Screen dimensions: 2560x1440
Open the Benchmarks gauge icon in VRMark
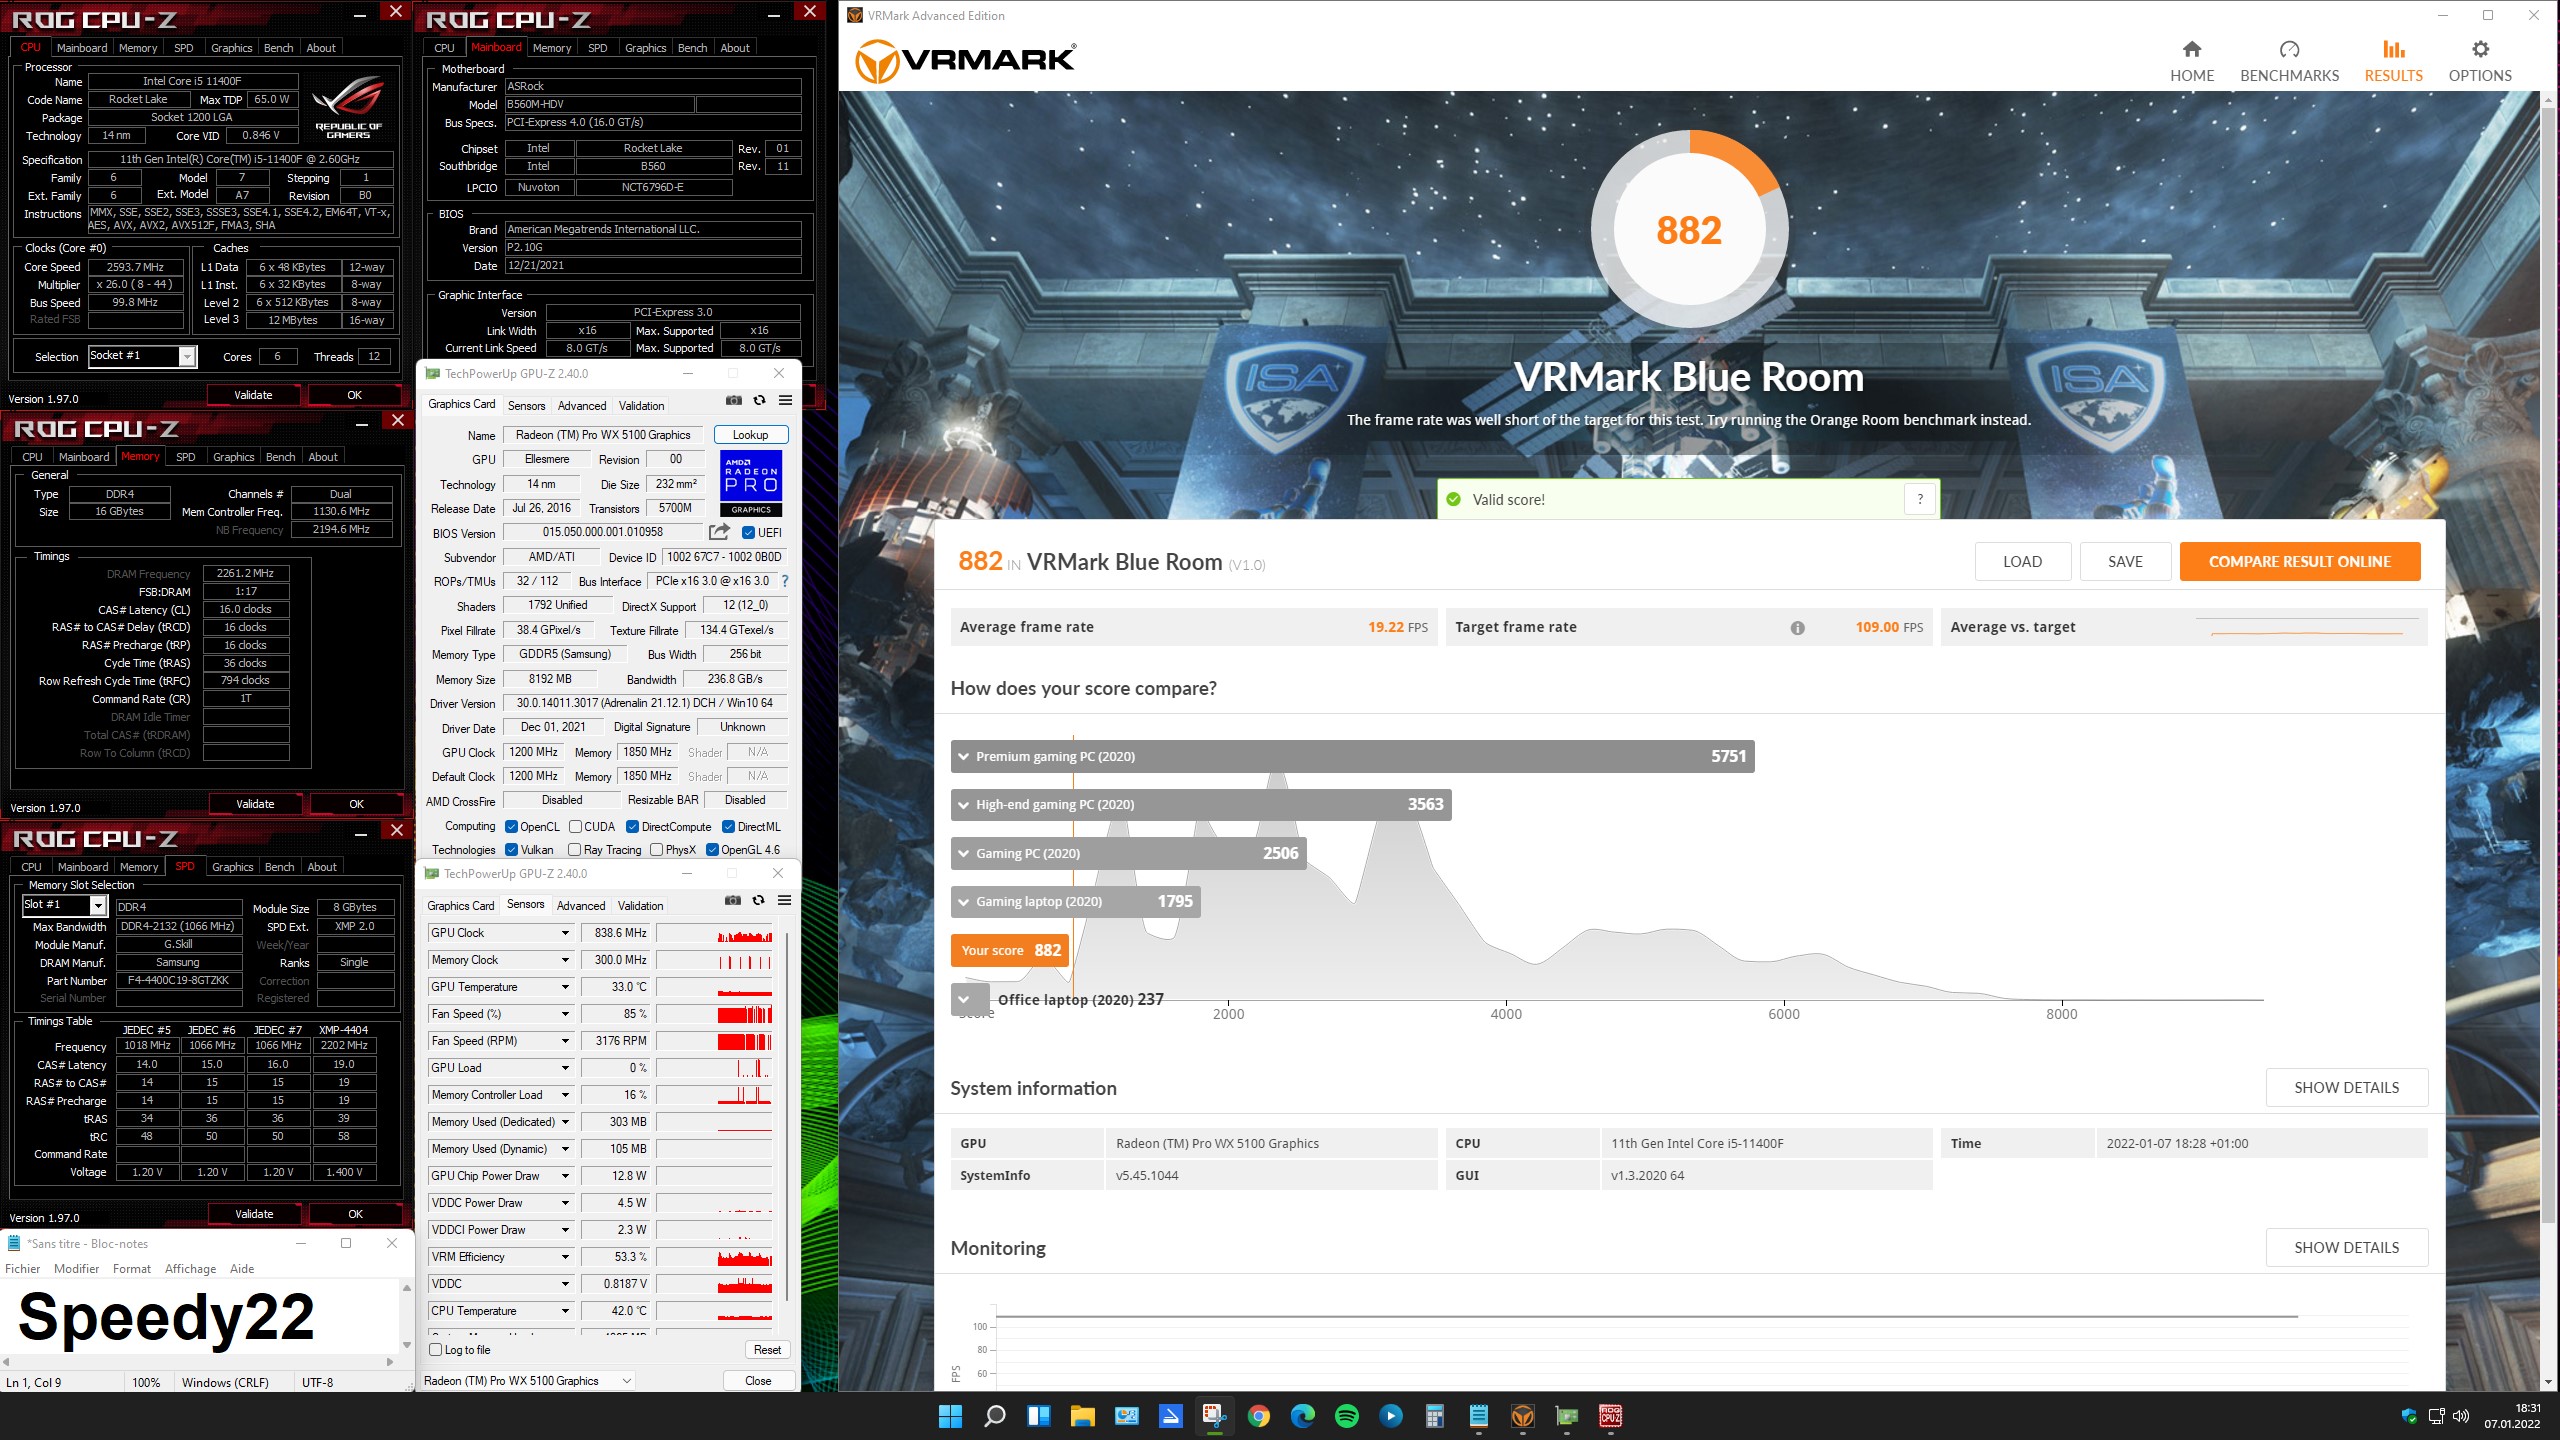(2289, 49)
